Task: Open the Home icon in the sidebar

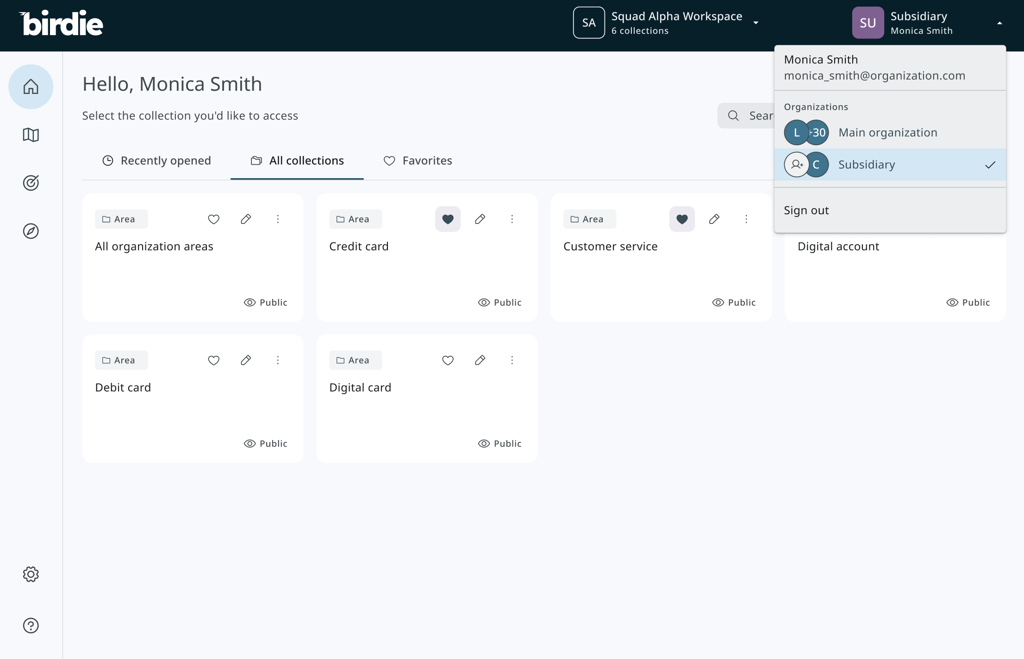Action: [31, 87]
